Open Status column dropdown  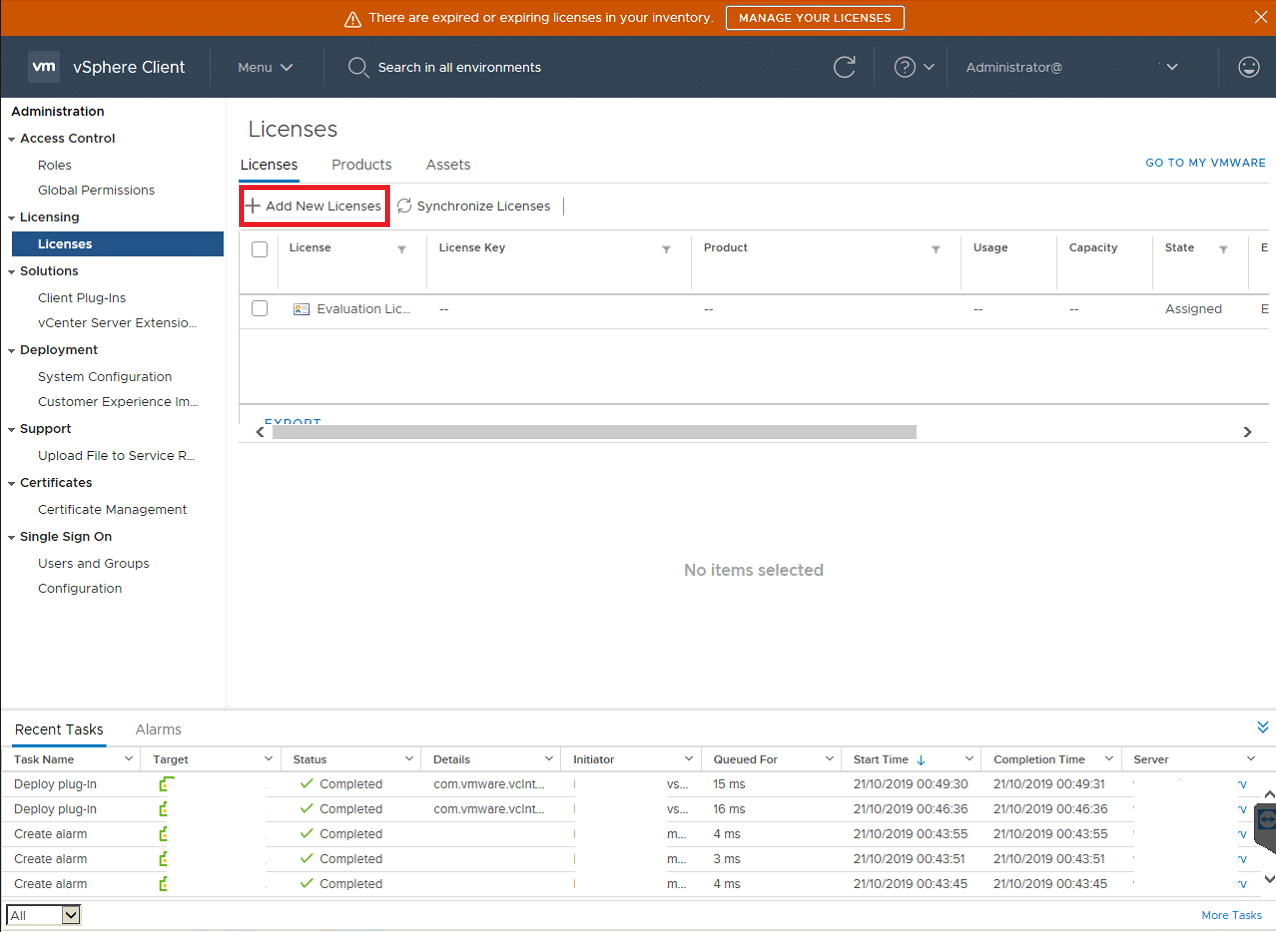tap(408, 759)
